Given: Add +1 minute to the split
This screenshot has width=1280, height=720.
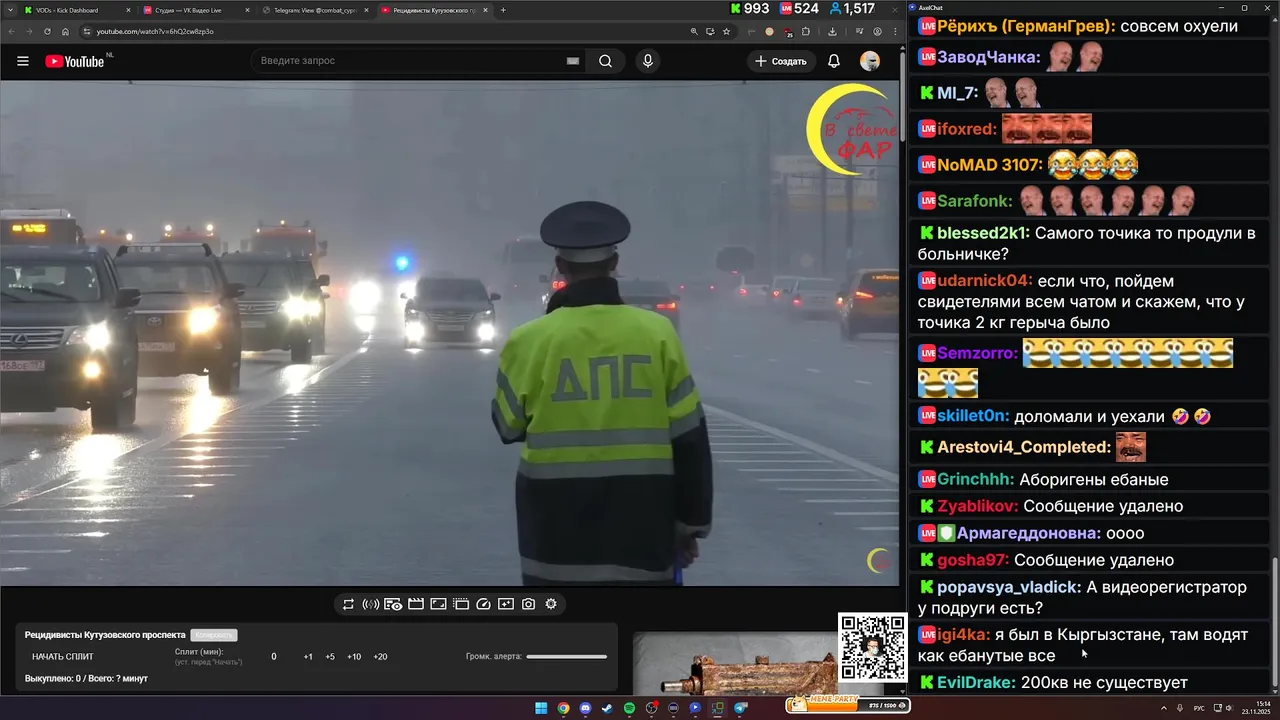Looking at the screenshot, I should 308,657.
